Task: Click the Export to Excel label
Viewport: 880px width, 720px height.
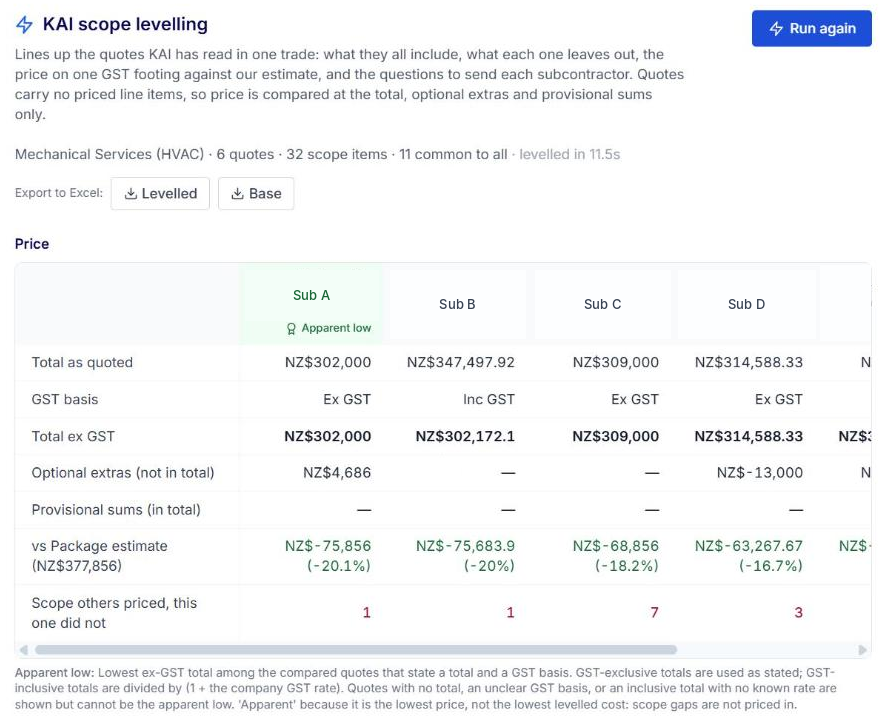Action: pyautogui.click(x=59, y=193)
